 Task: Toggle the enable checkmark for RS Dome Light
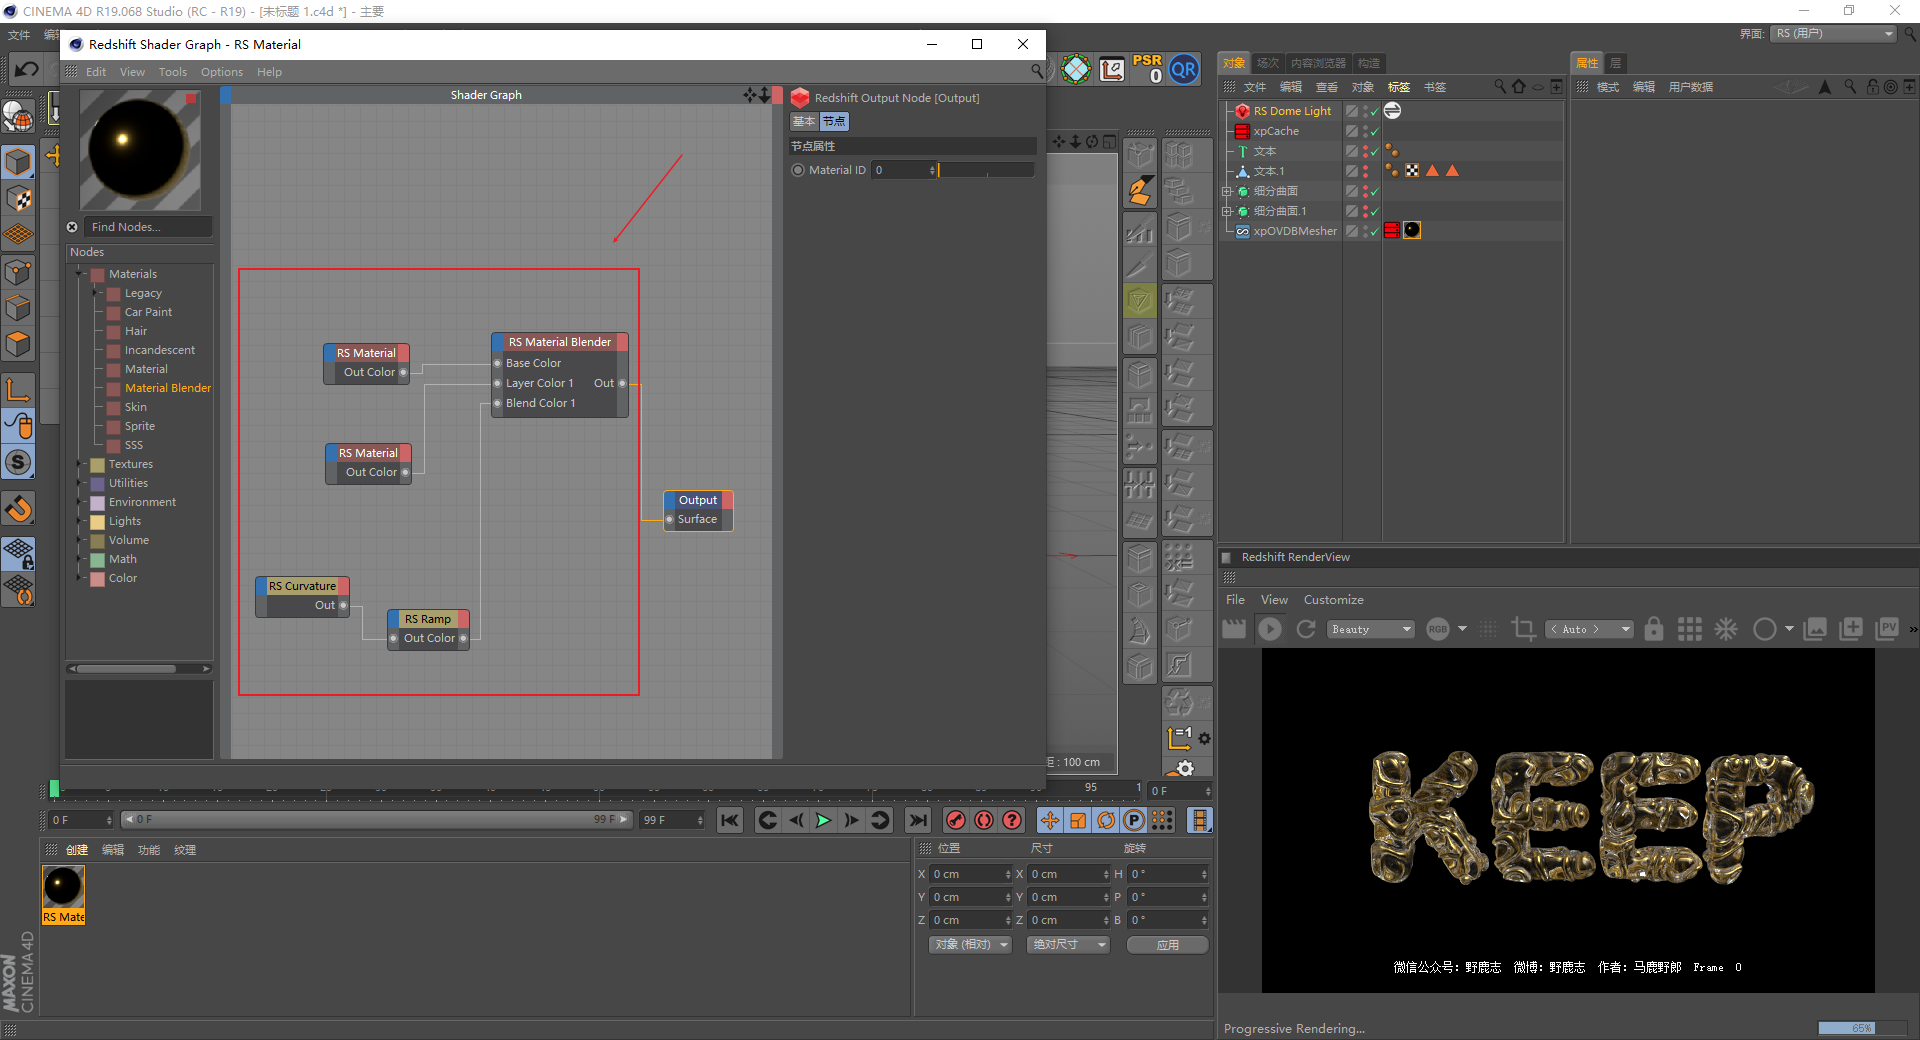coord(1375,111)
